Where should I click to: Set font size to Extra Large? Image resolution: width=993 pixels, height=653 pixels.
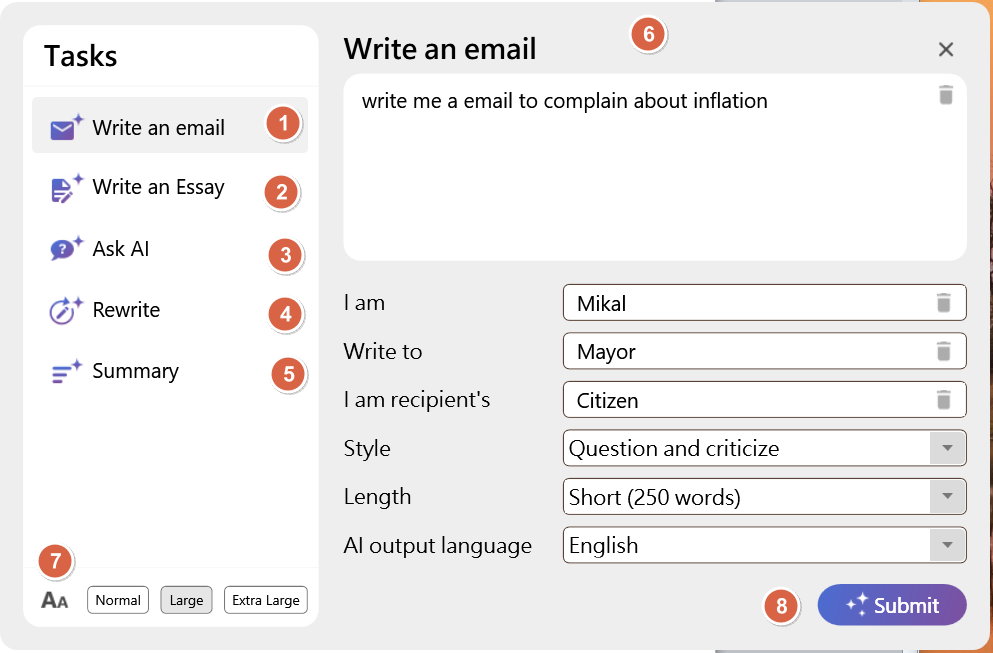coord(265,600)
